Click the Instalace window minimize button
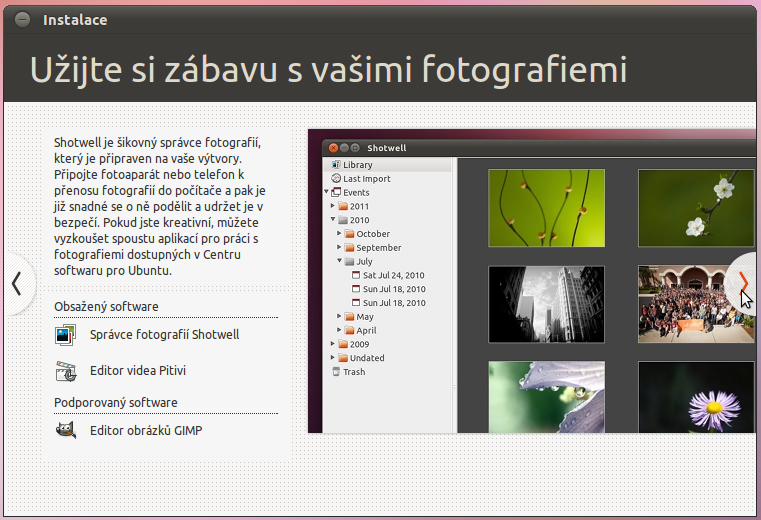Image resolution: width=761 pixels, height=520 pixels. (22, 19)
